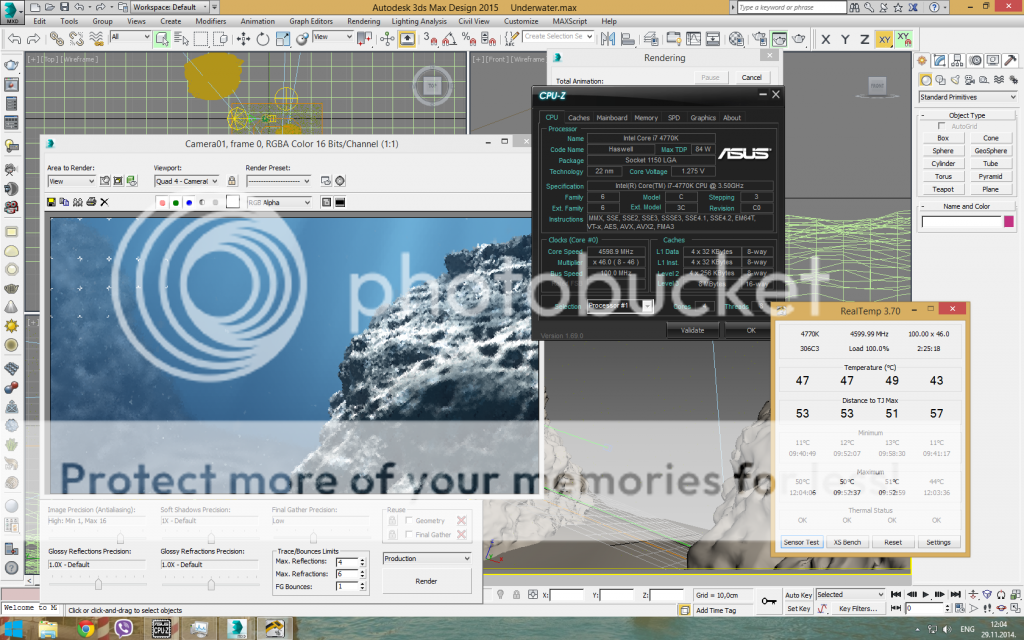Viewport: 1024px width, 640px height.
Task: Activate the Select Object tool
Action: click(162, 39)
